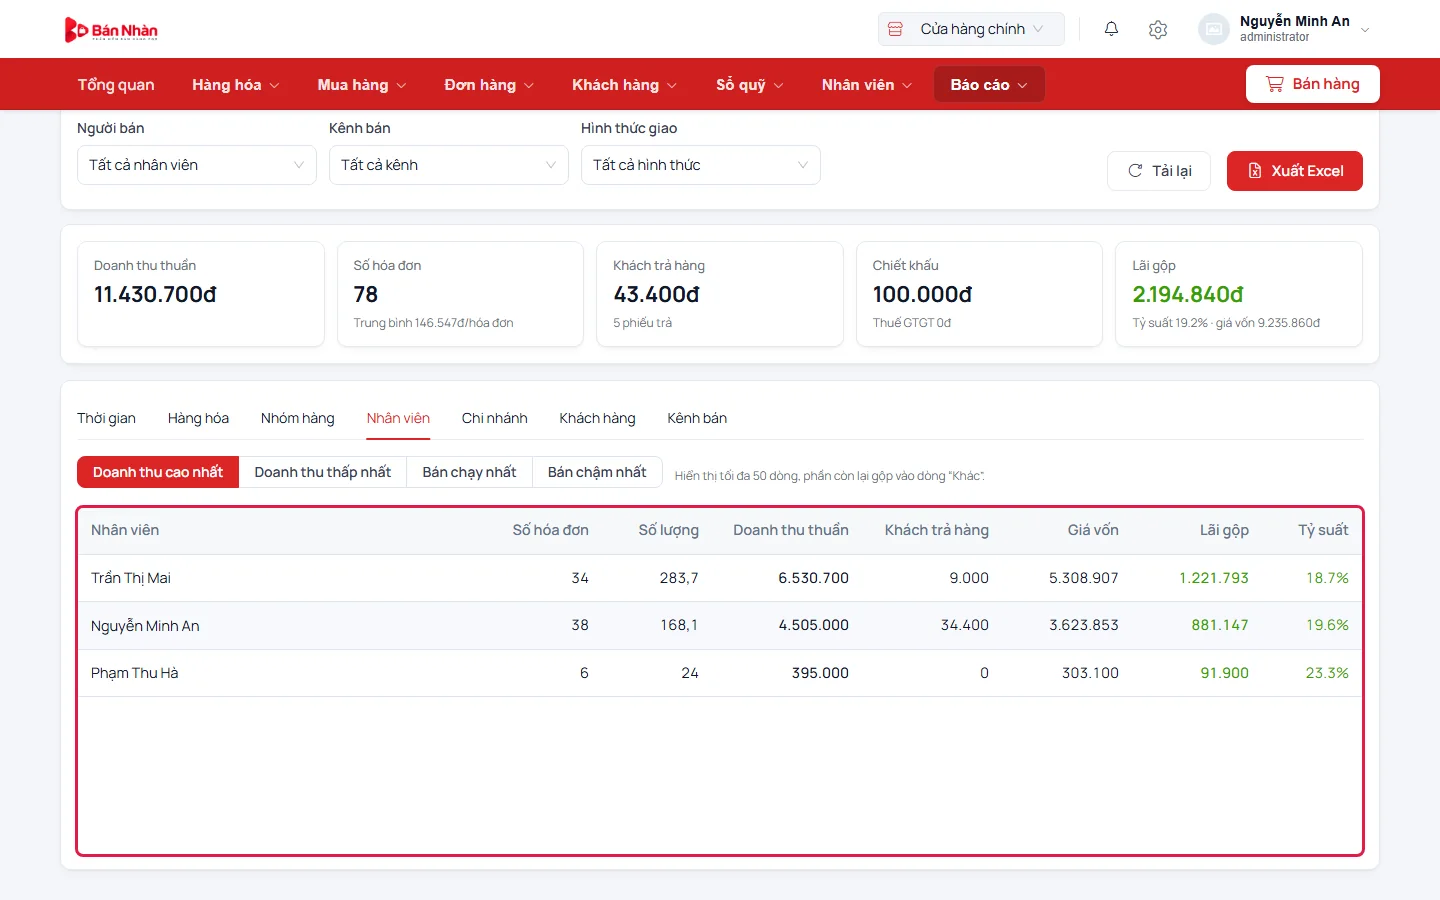Expand the Nguyễn Minh An account menu chevron
The width and height of the screenshot is (1440, 900).
(1365, 30)
